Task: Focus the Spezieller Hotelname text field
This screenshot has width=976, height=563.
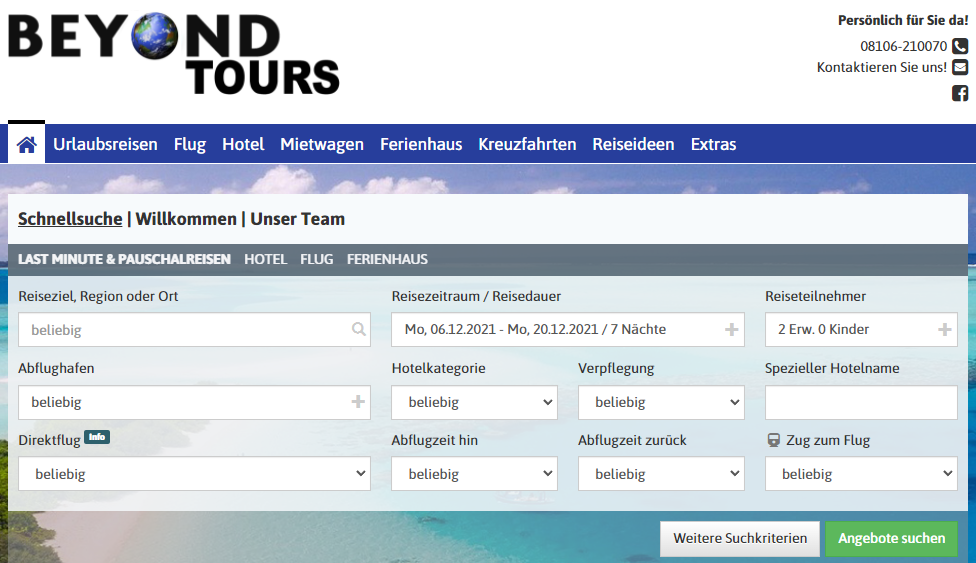Action: 861,402
